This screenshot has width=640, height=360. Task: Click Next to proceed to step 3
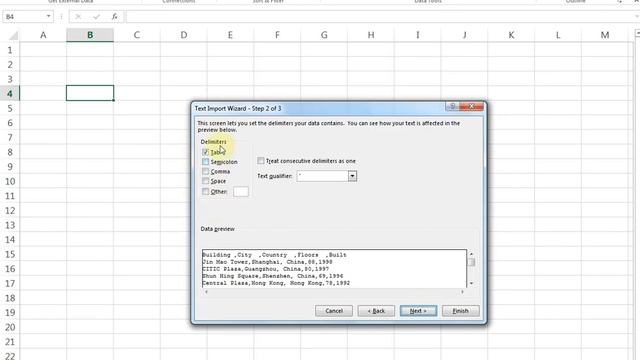pyautogui.click(x=418, y=311)
